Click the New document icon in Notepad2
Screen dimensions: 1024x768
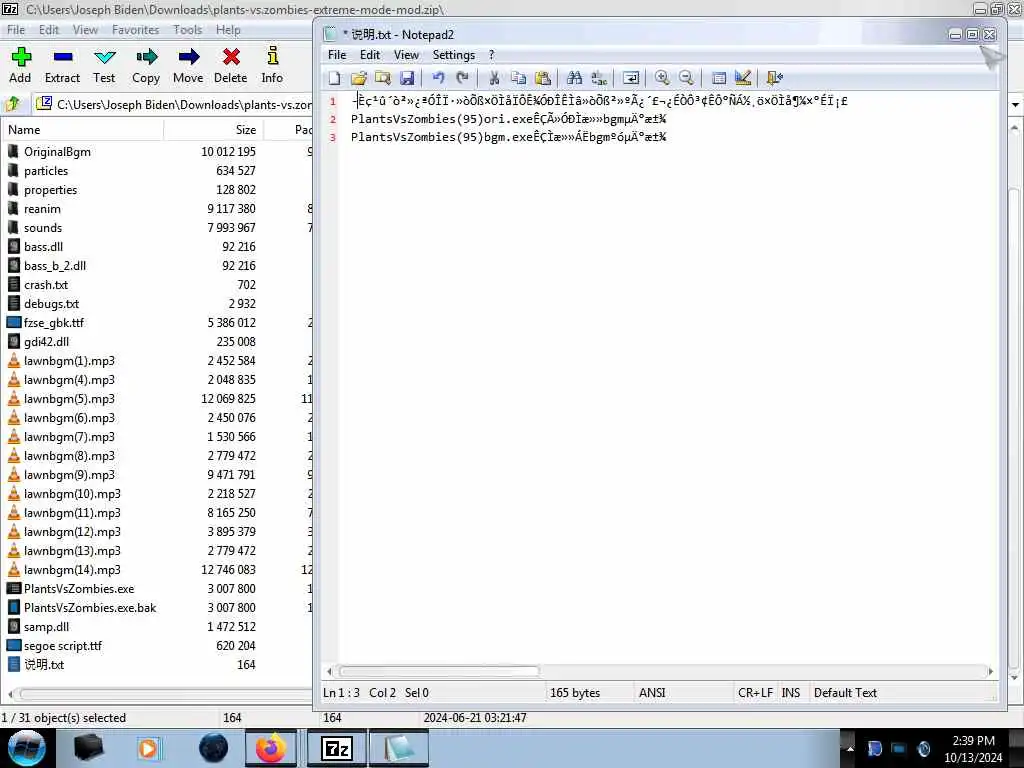click(334, 78)
